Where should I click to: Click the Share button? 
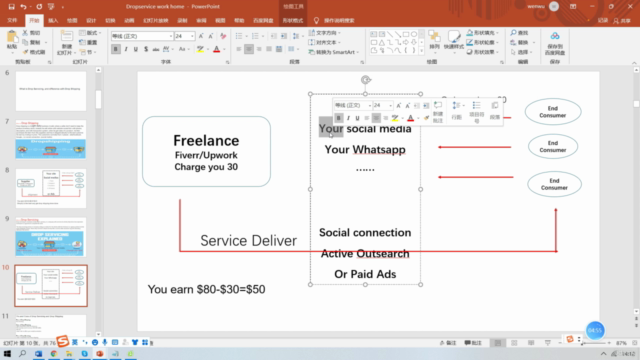[622, 20]
